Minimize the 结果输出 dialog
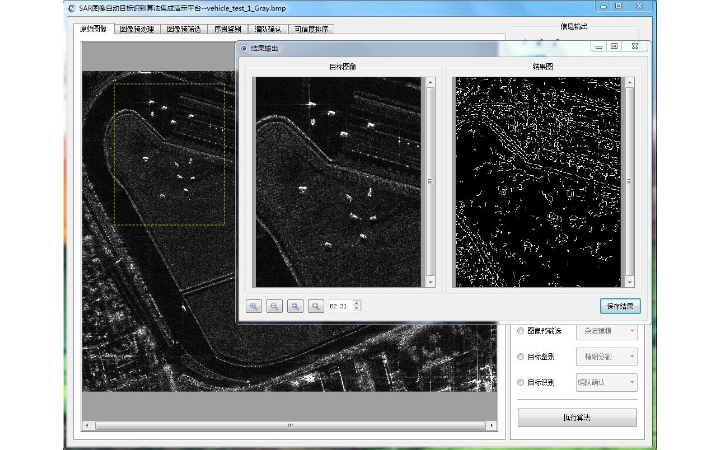Screen dimensions: 720x450 599,46
